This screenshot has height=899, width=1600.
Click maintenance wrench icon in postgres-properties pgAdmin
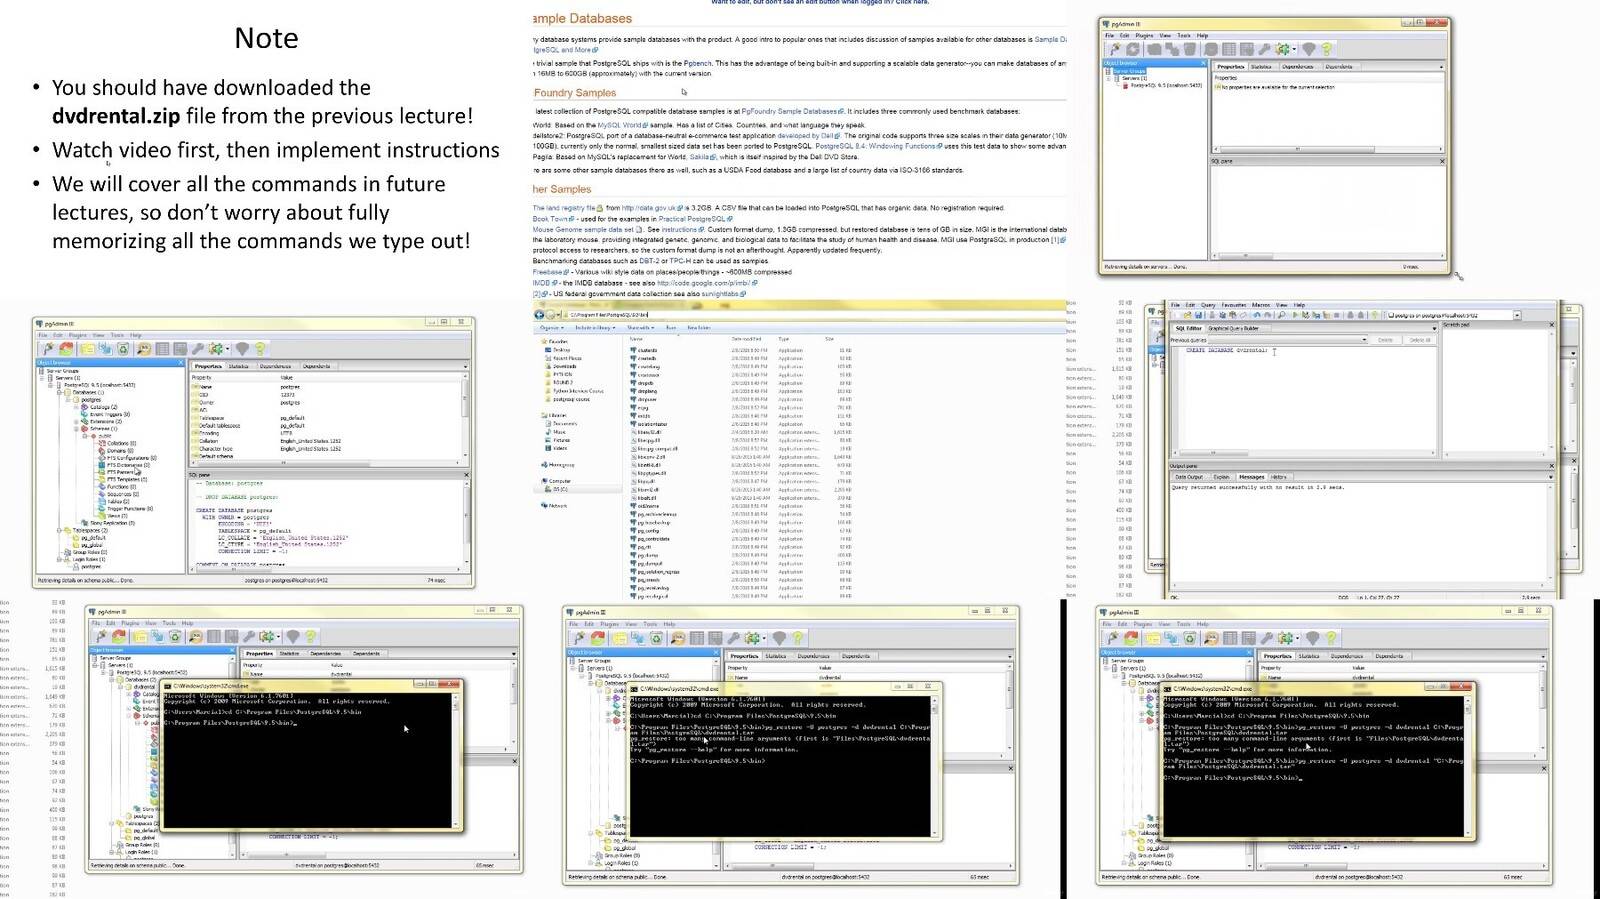[x=198, y=349]
